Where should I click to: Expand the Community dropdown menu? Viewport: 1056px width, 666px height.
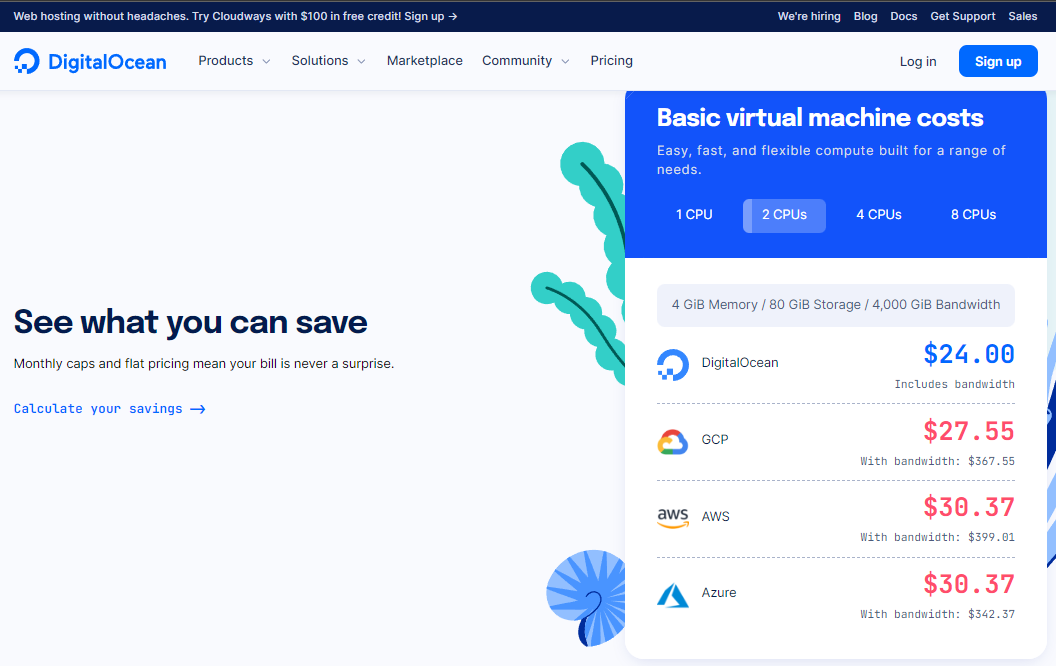tap(525, 61)
